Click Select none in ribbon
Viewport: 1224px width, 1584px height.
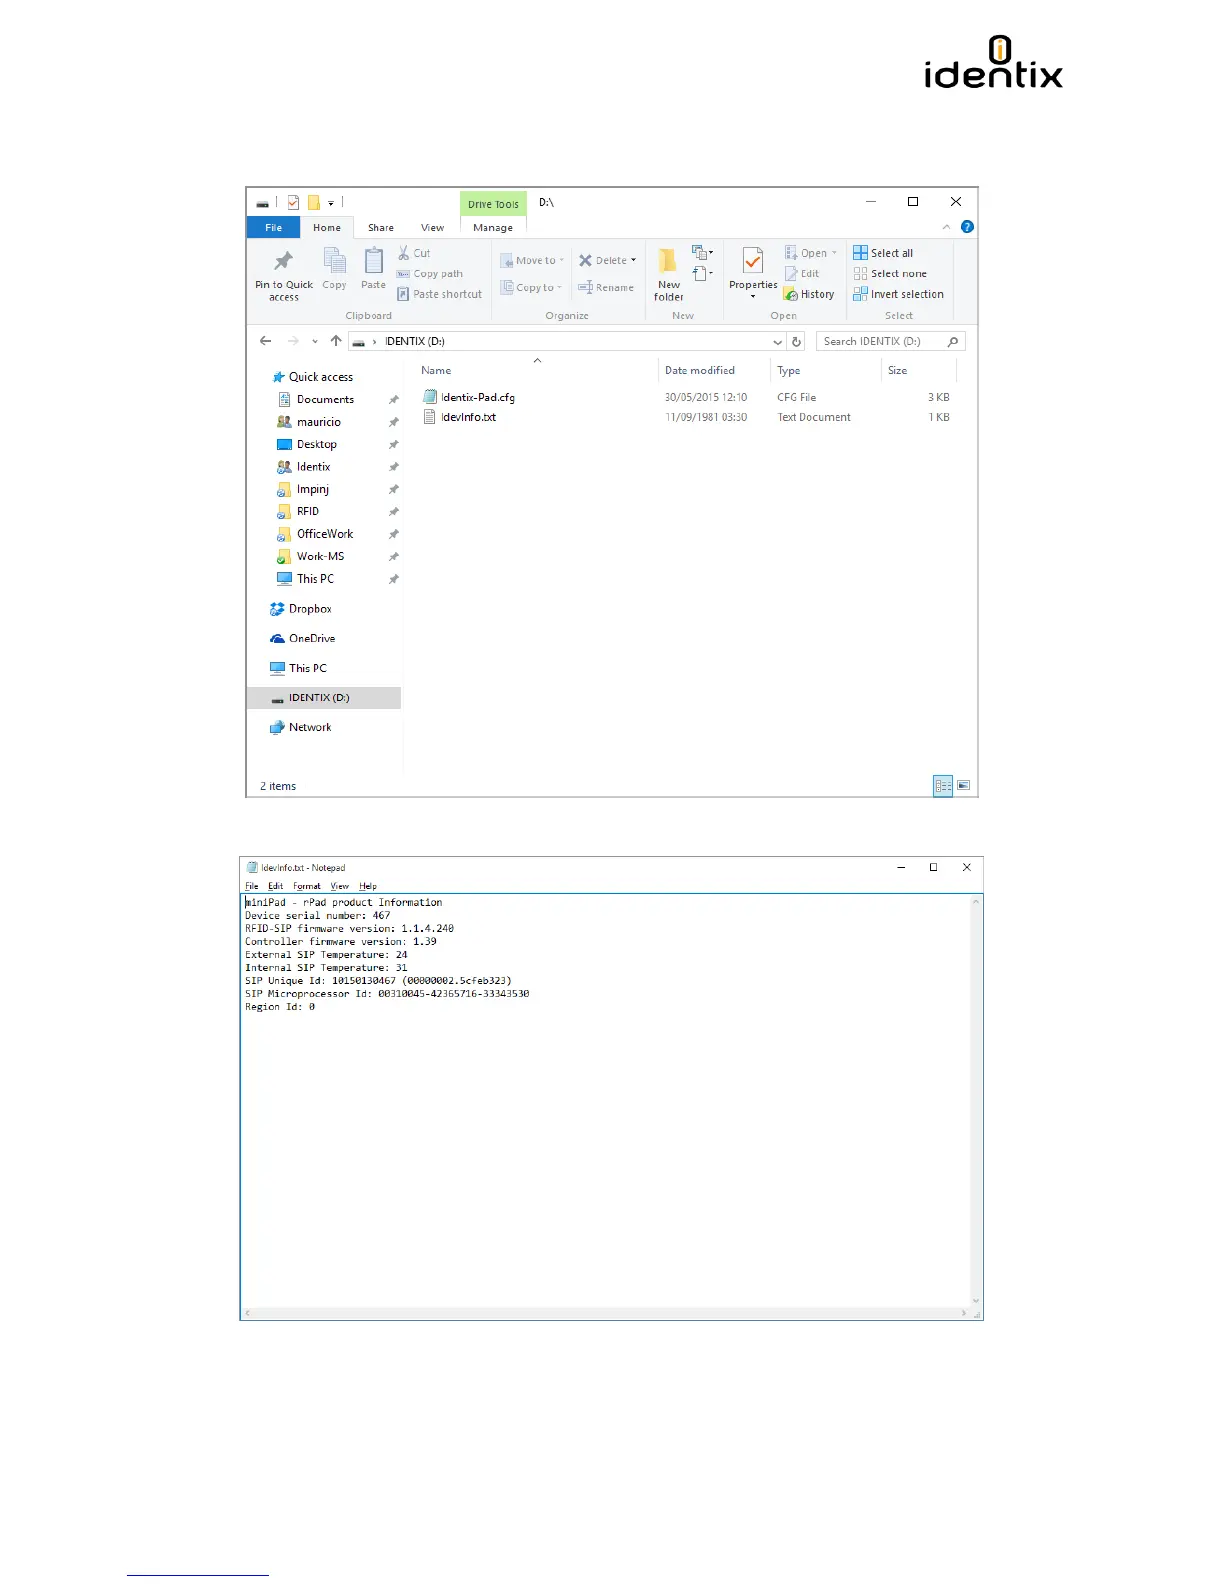point(890,274)
